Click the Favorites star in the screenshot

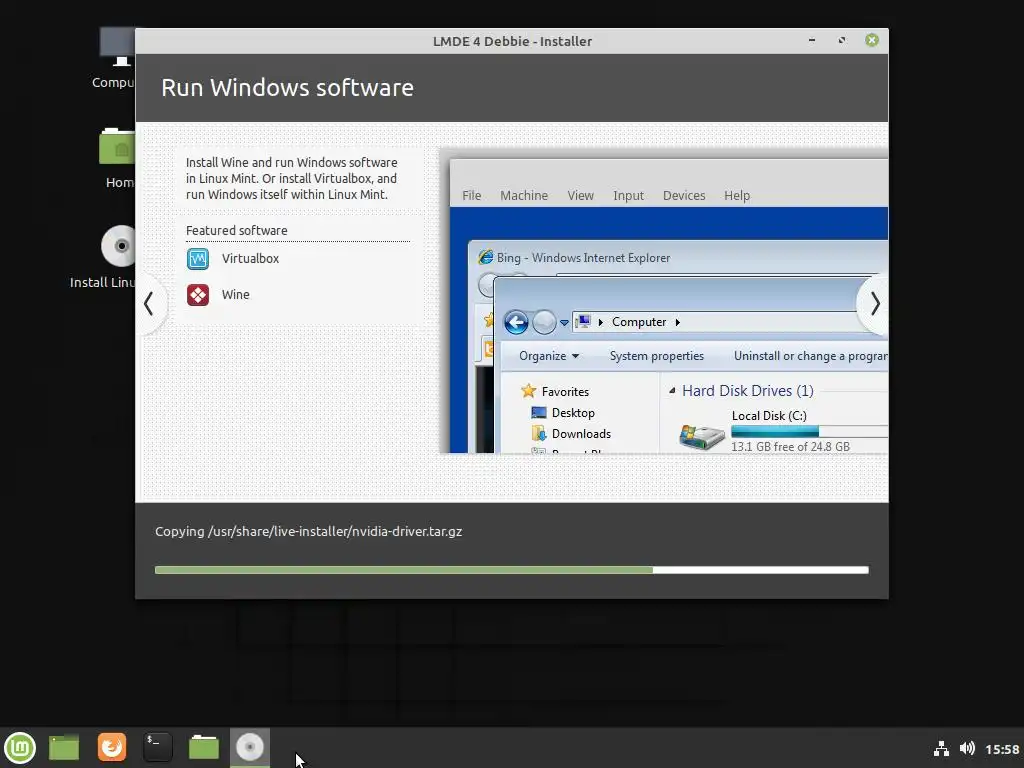point(528,391)
